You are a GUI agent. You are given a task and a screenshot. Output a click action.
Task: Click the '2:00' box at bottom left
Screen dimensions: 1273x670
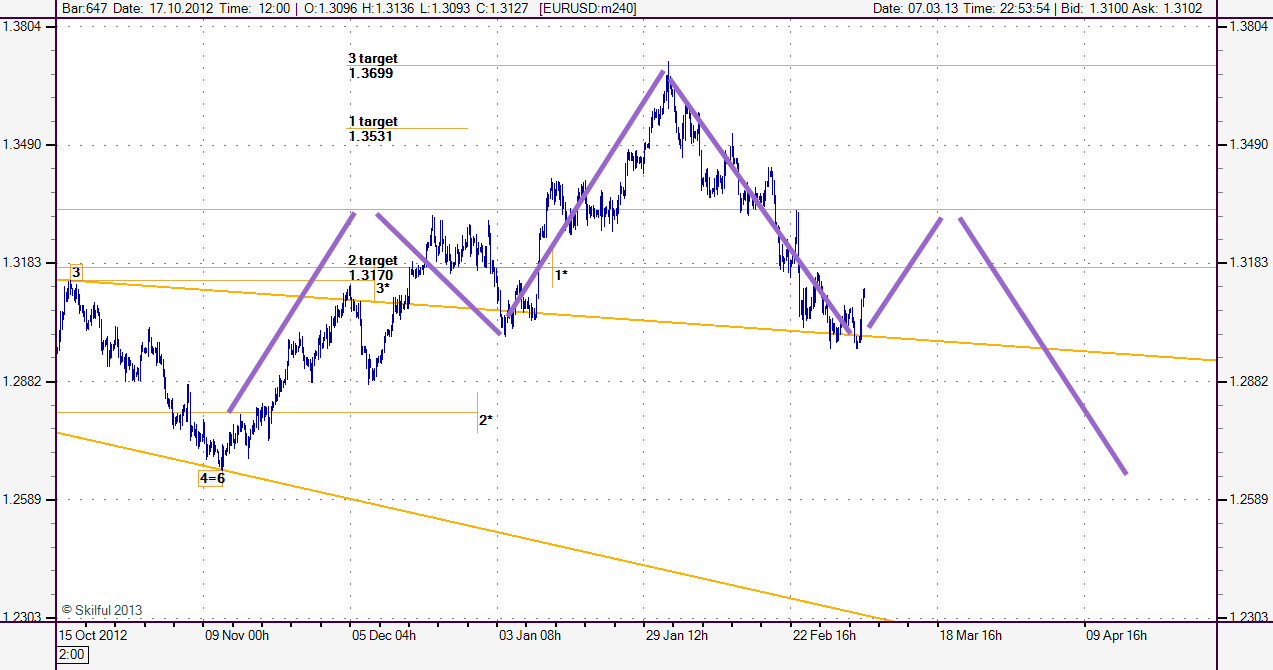pyautogui.click(x=70, y=654)
